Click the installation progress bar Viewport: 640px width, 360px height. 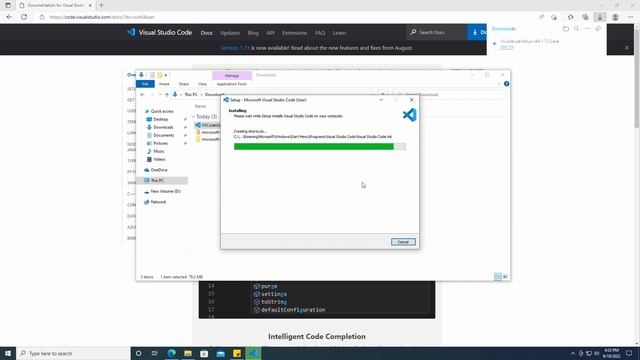coord(320,147)
